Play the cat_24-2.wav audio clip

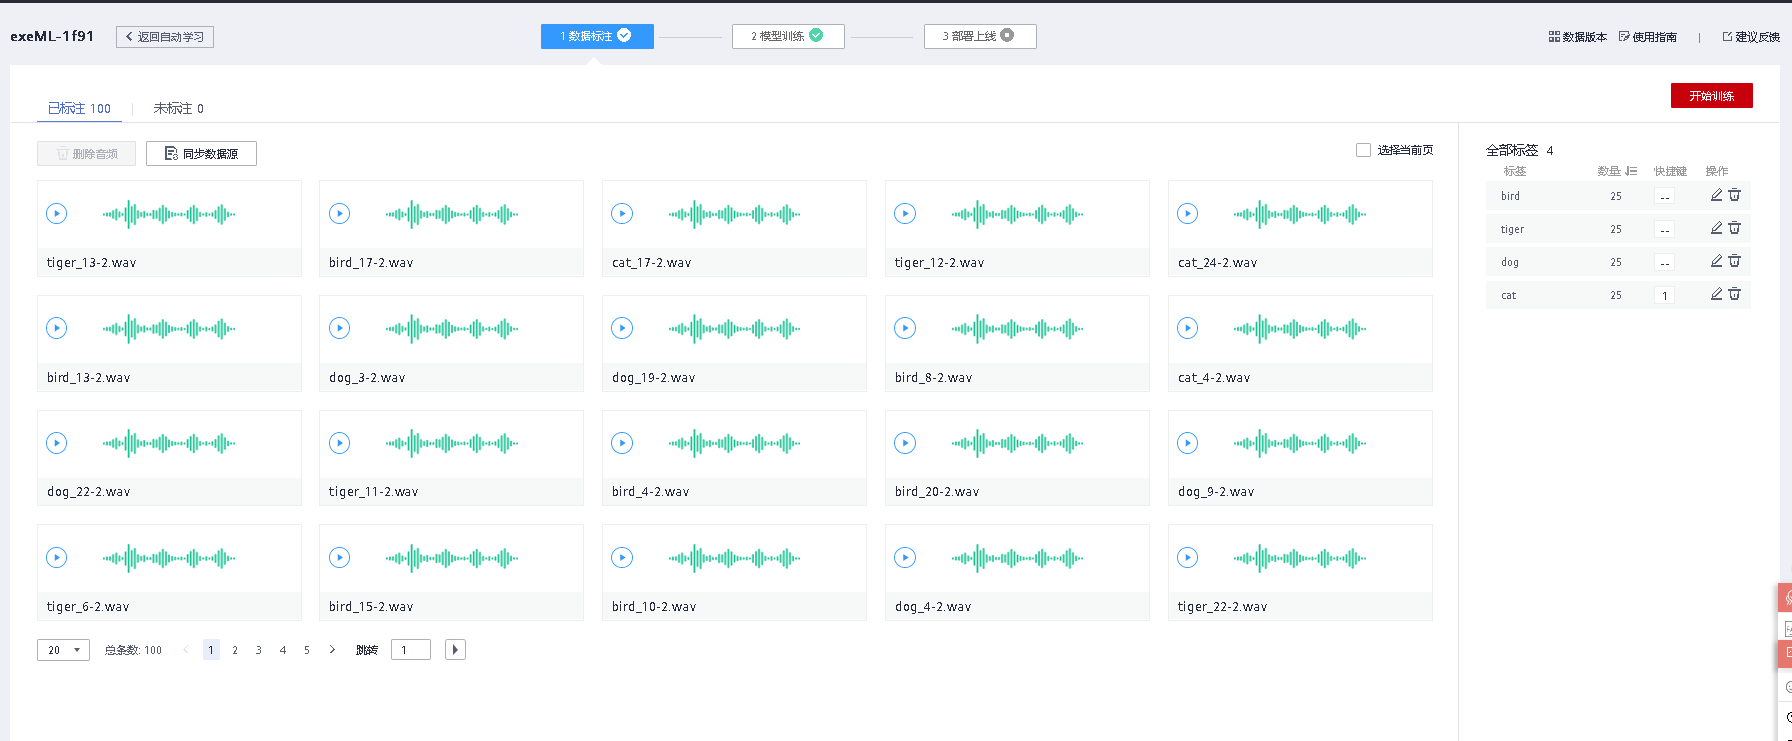[x=1187, y=213]
